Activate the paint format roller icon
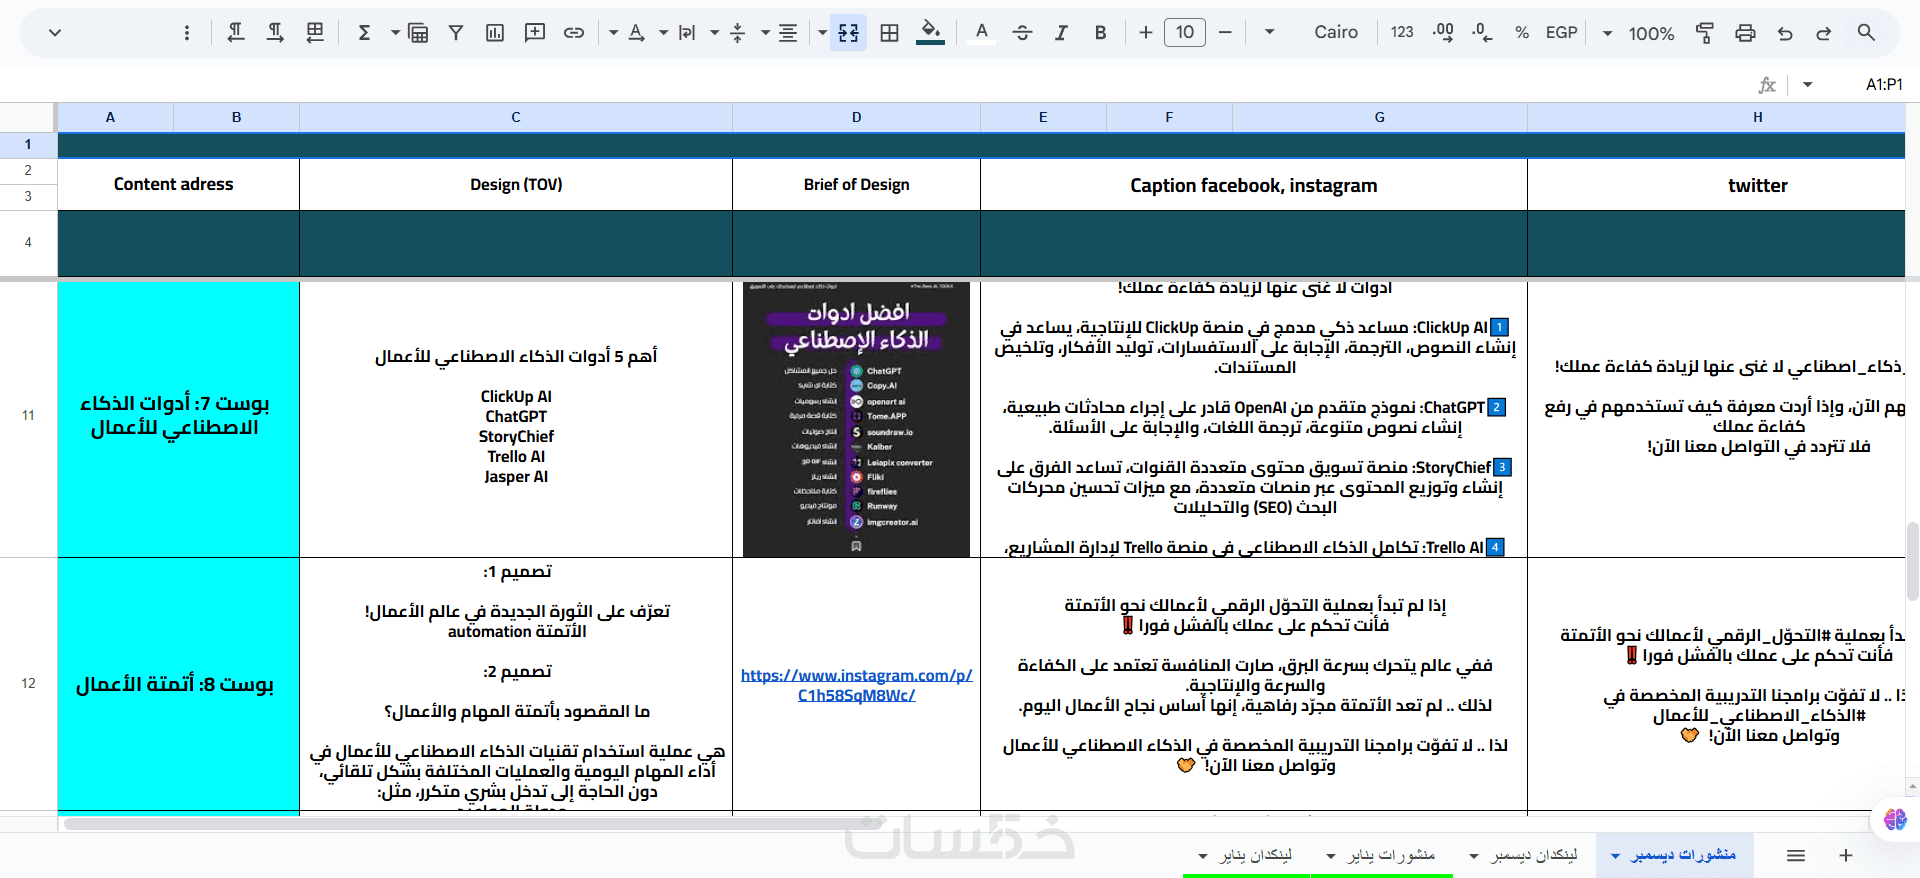Viewport: 1920px width, 878px height. [1705, 33]
